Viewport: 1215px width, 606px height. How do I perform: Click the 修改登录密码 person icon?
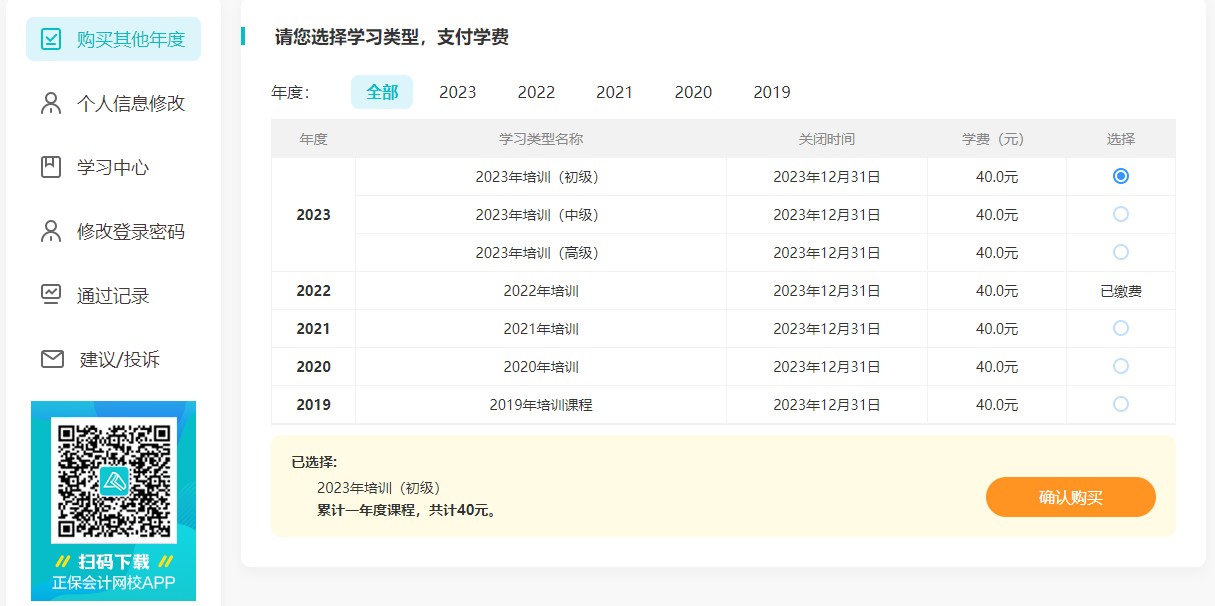[x=51, y=231]
